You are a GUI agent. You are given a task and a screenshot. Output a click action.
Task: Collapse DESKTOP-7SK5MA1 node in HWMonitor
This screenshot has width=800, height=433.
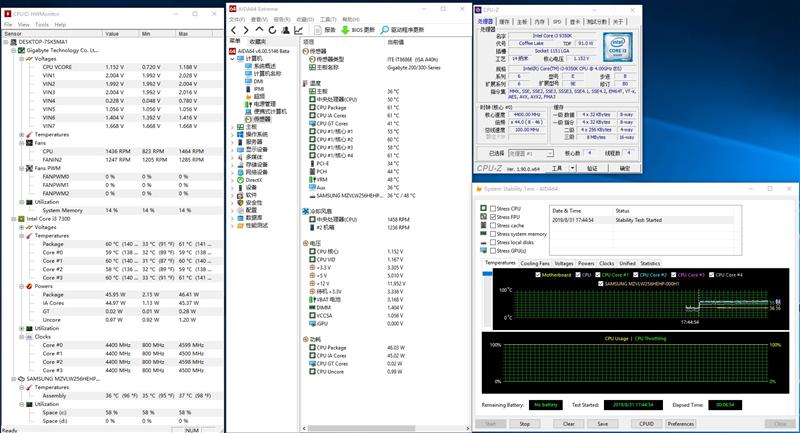6,42
